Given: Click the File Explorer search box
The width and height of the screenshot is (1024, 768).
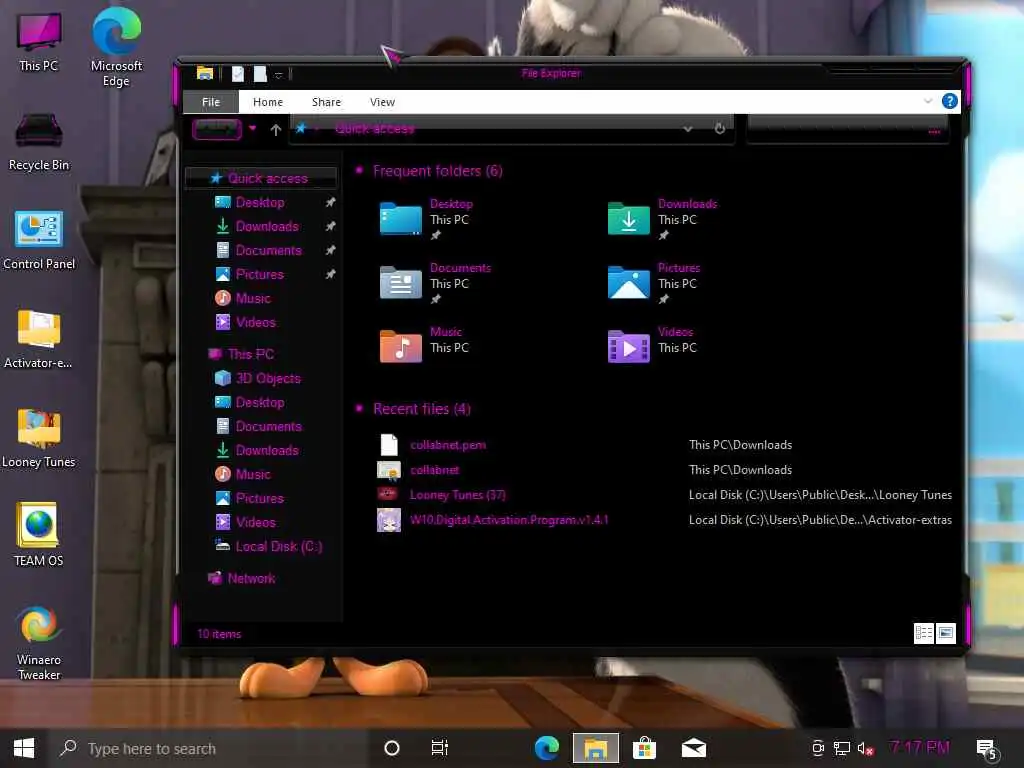Looking at the screenshot, I should pyautogui.click(x=848, y=129).
